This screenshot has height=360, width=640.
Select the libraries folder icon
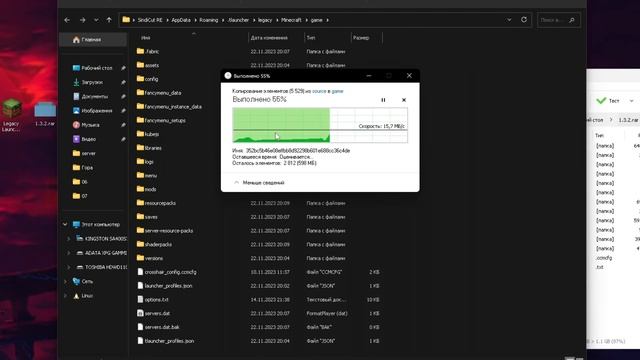(140, 148)
